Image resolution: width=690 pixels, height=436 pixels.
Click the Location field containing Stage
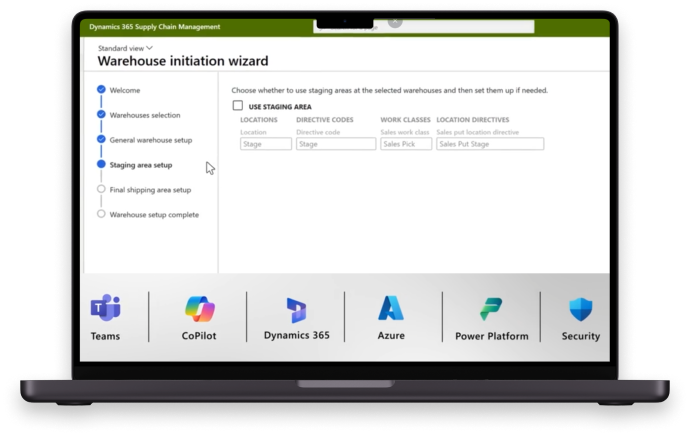tap(266, 144)
